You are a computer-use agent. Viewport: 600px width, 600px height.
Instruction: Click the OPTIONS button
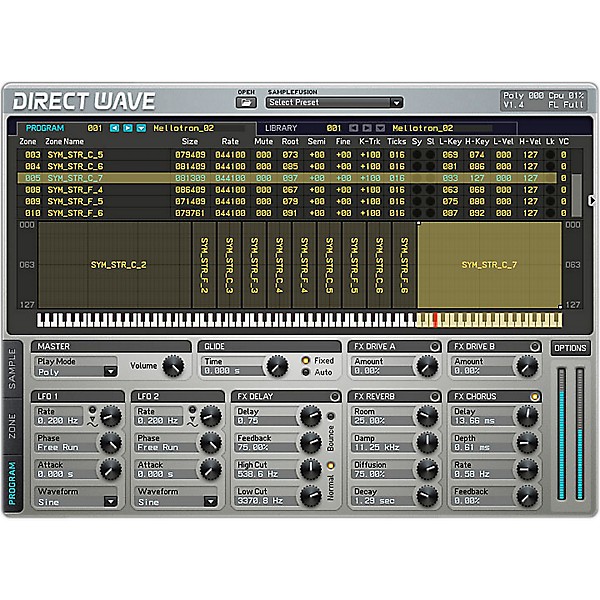[570, 348]
